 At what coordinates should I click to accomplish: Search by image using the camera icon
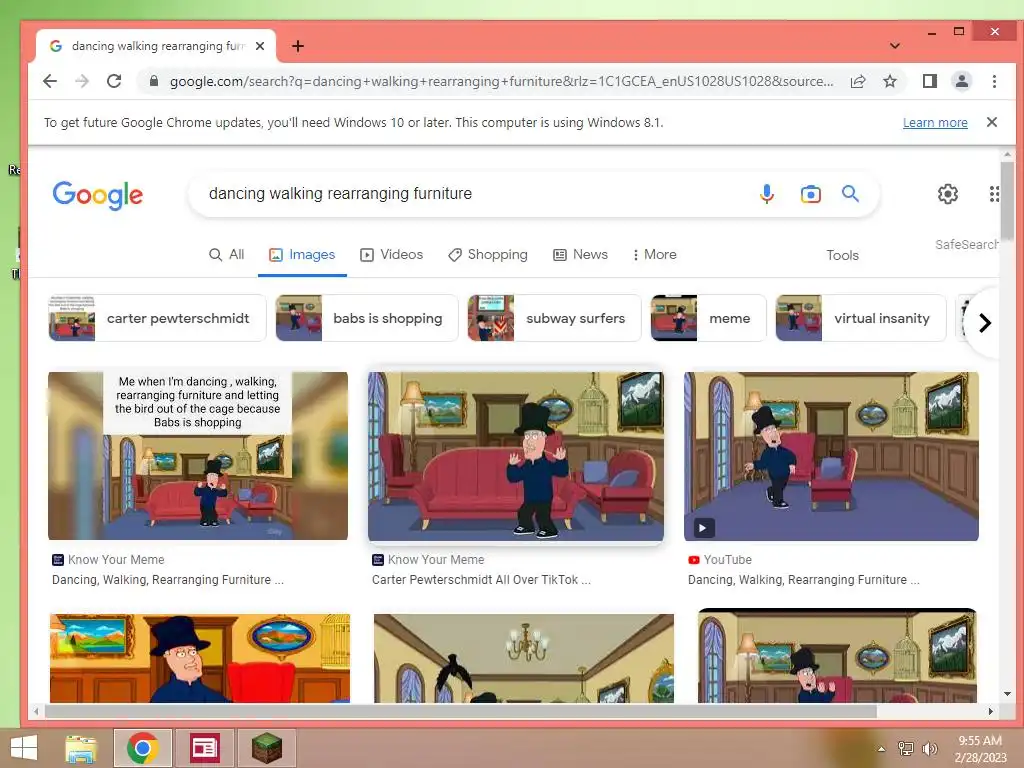(x=810, y=194)
